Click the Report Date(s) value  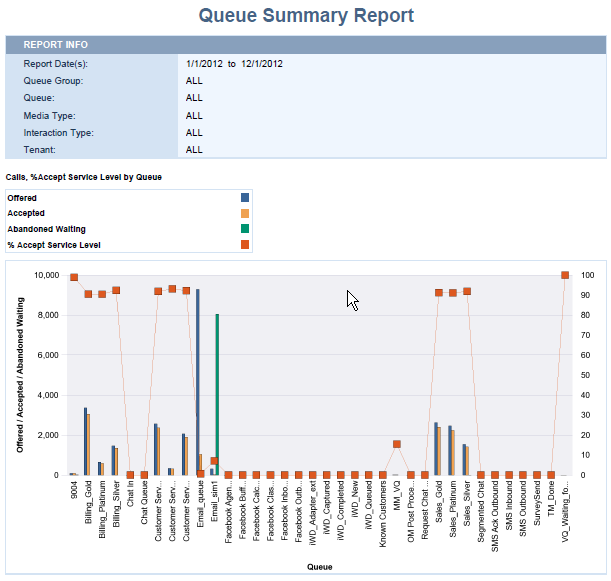coord(234,63)
